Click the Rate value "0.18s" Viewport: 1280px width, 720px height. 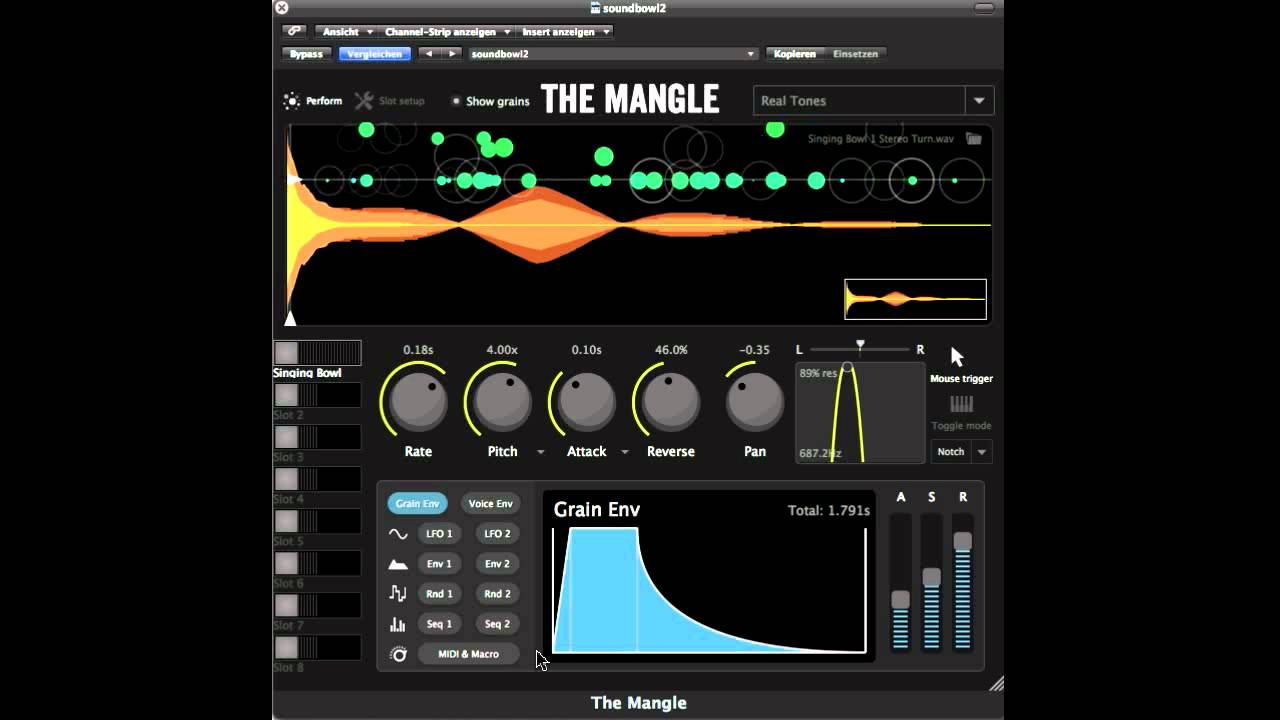[418, 350]
